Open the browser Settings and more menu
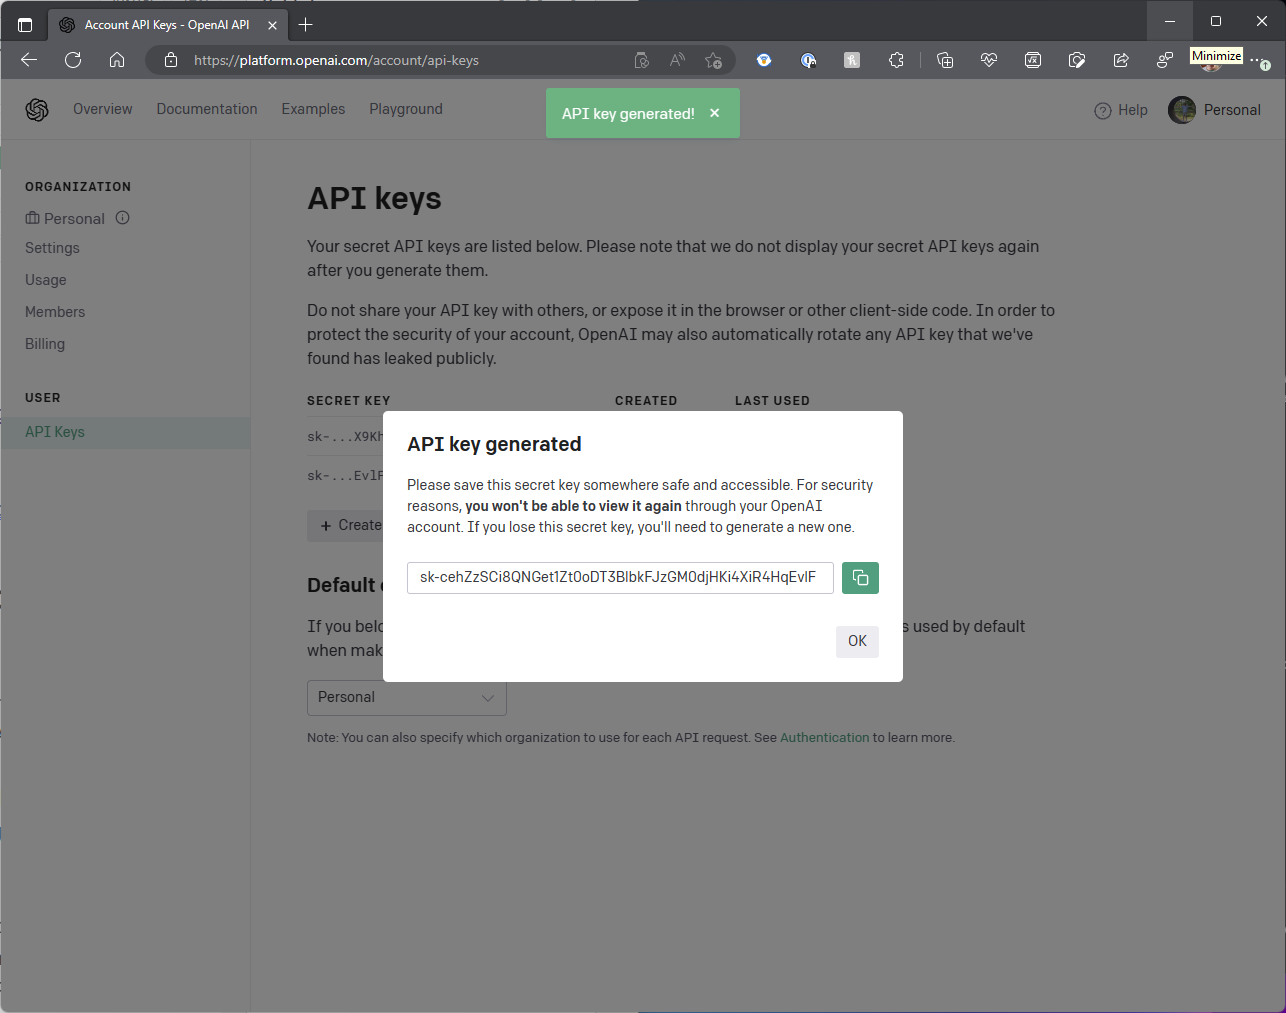1286x1013 pixels. (x=1259, y=60)
